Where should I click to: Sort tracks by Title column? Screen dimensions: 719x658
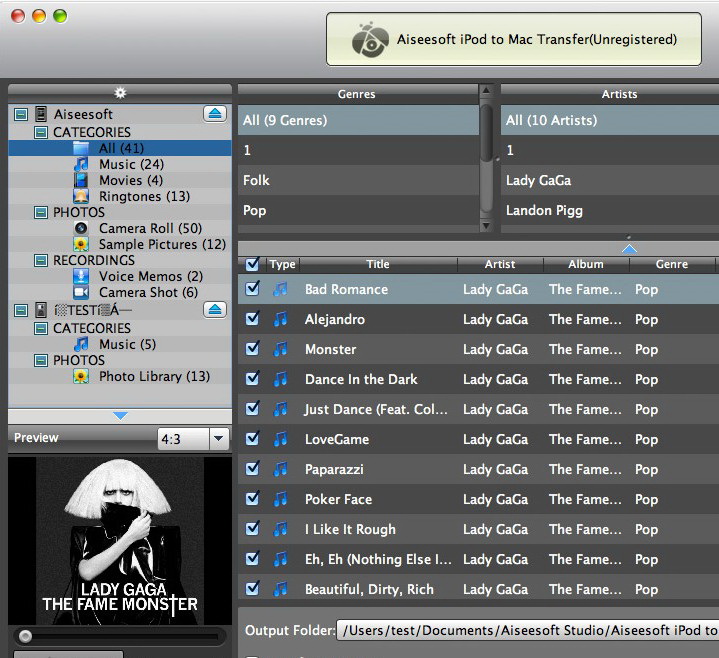pyautogui.click(x=378, y=264)
